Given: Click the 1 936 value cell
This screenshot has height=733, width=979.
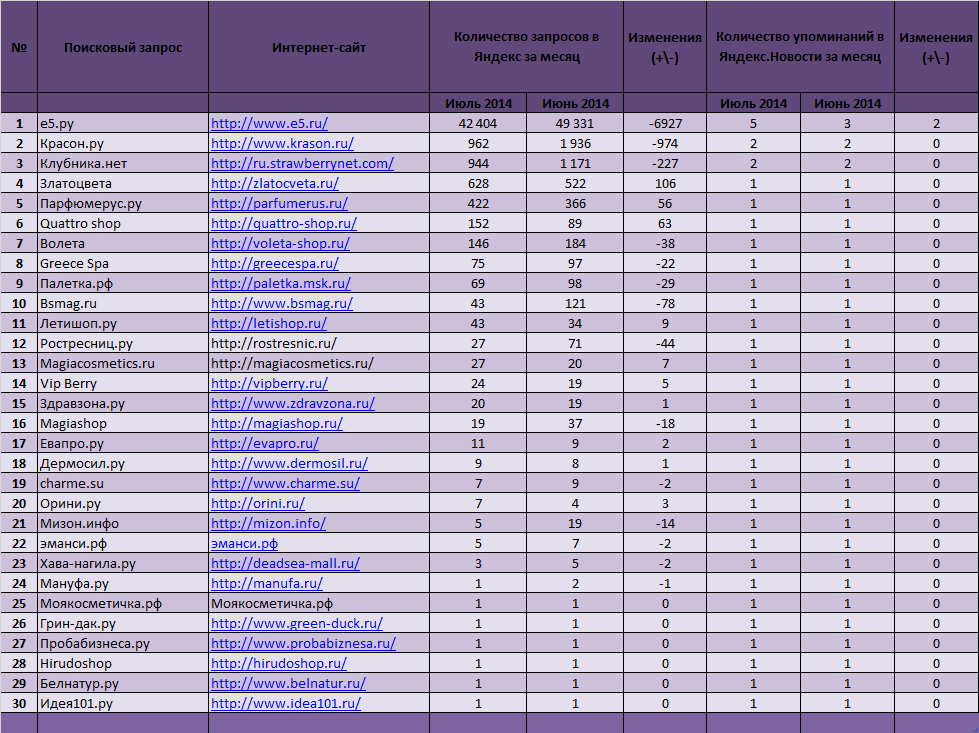Looking at the screenshot, I should (x=575, y=144).
